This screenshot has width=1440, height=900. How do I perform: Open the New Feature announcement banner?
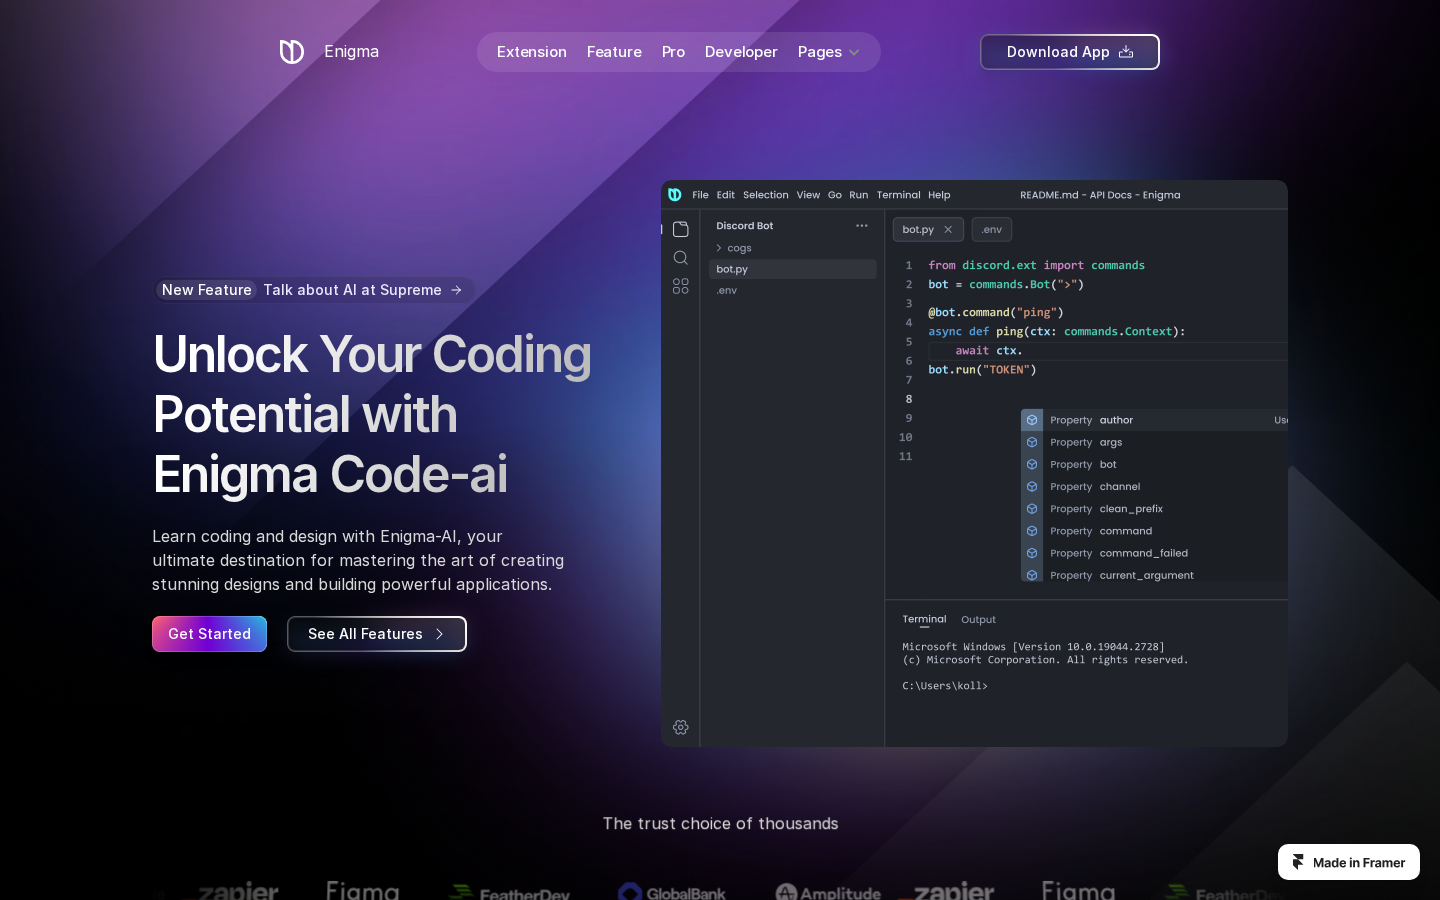[314, 290]
